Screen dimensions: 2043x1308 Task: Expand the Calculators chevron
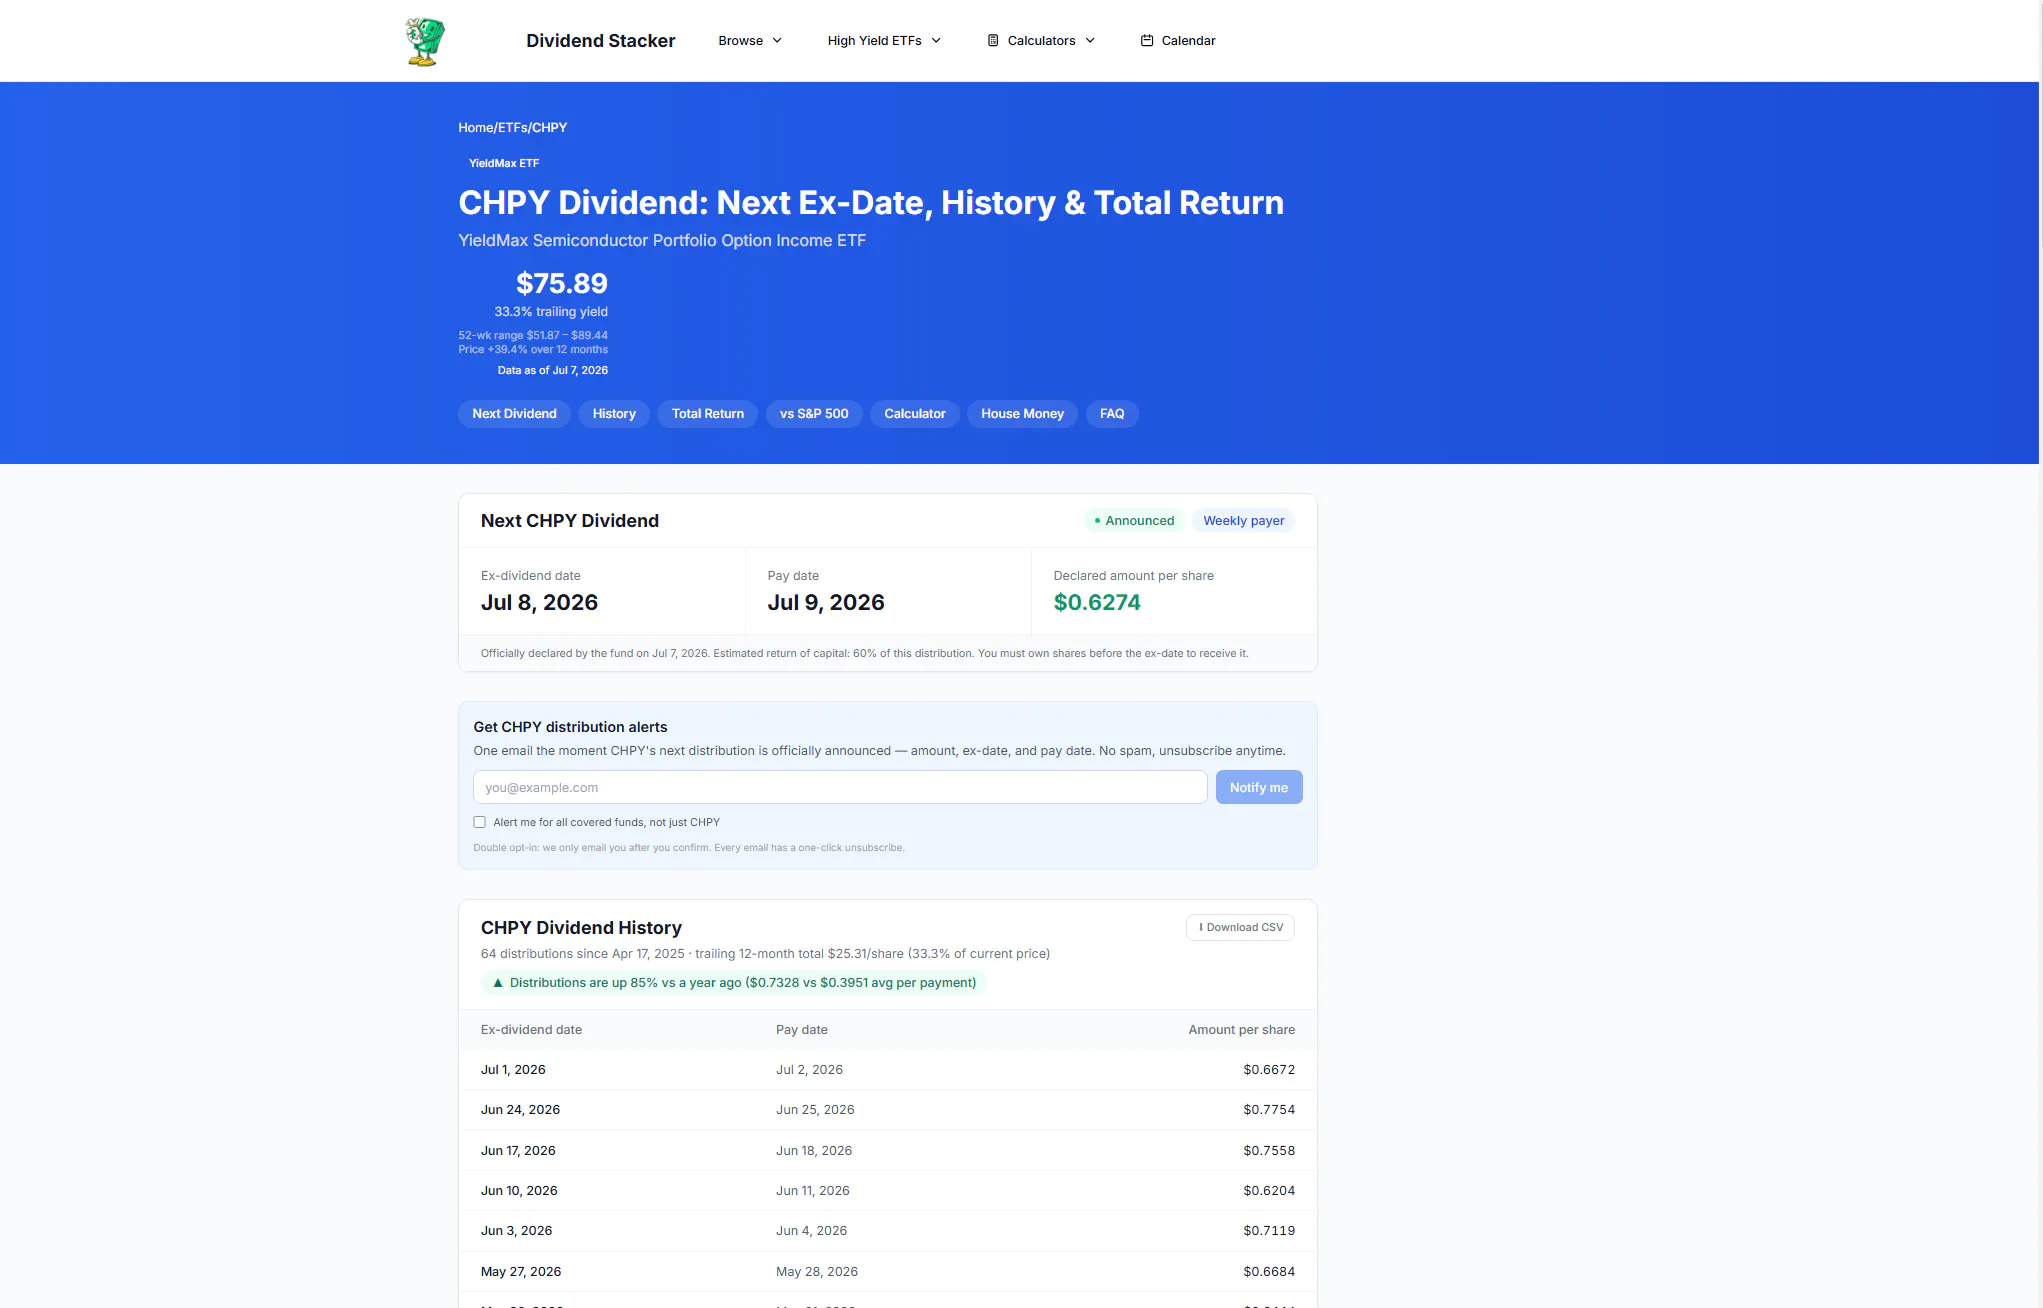click(x=1090, y=41)
